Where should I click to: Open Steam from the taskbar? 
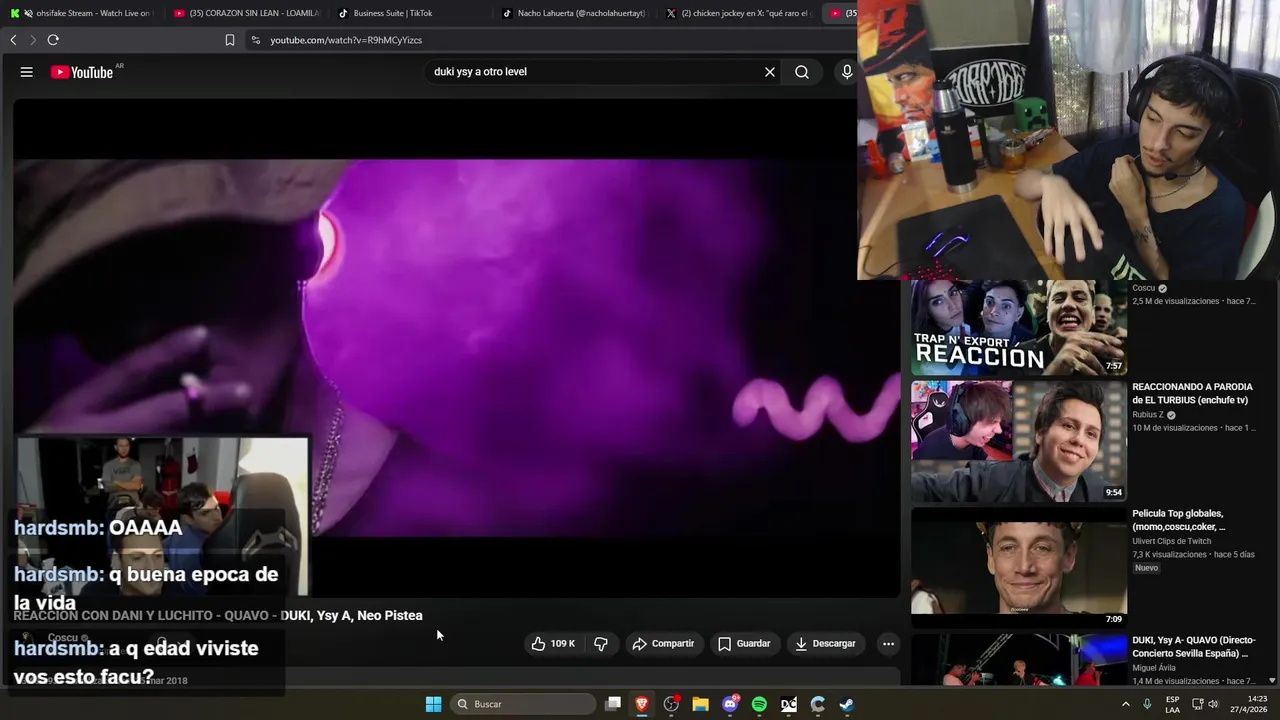tap(847, 704)
